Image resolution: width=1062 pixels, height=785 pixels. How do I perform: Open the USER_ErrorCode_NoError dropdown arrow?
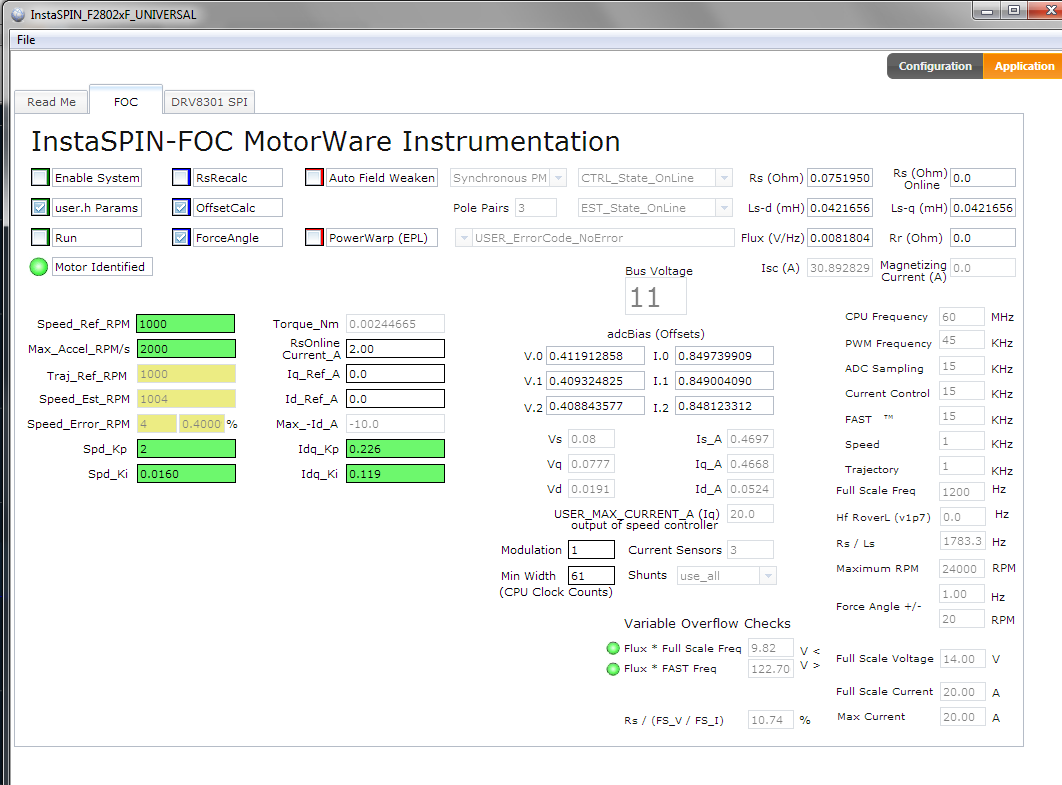(x=464, y=238)
